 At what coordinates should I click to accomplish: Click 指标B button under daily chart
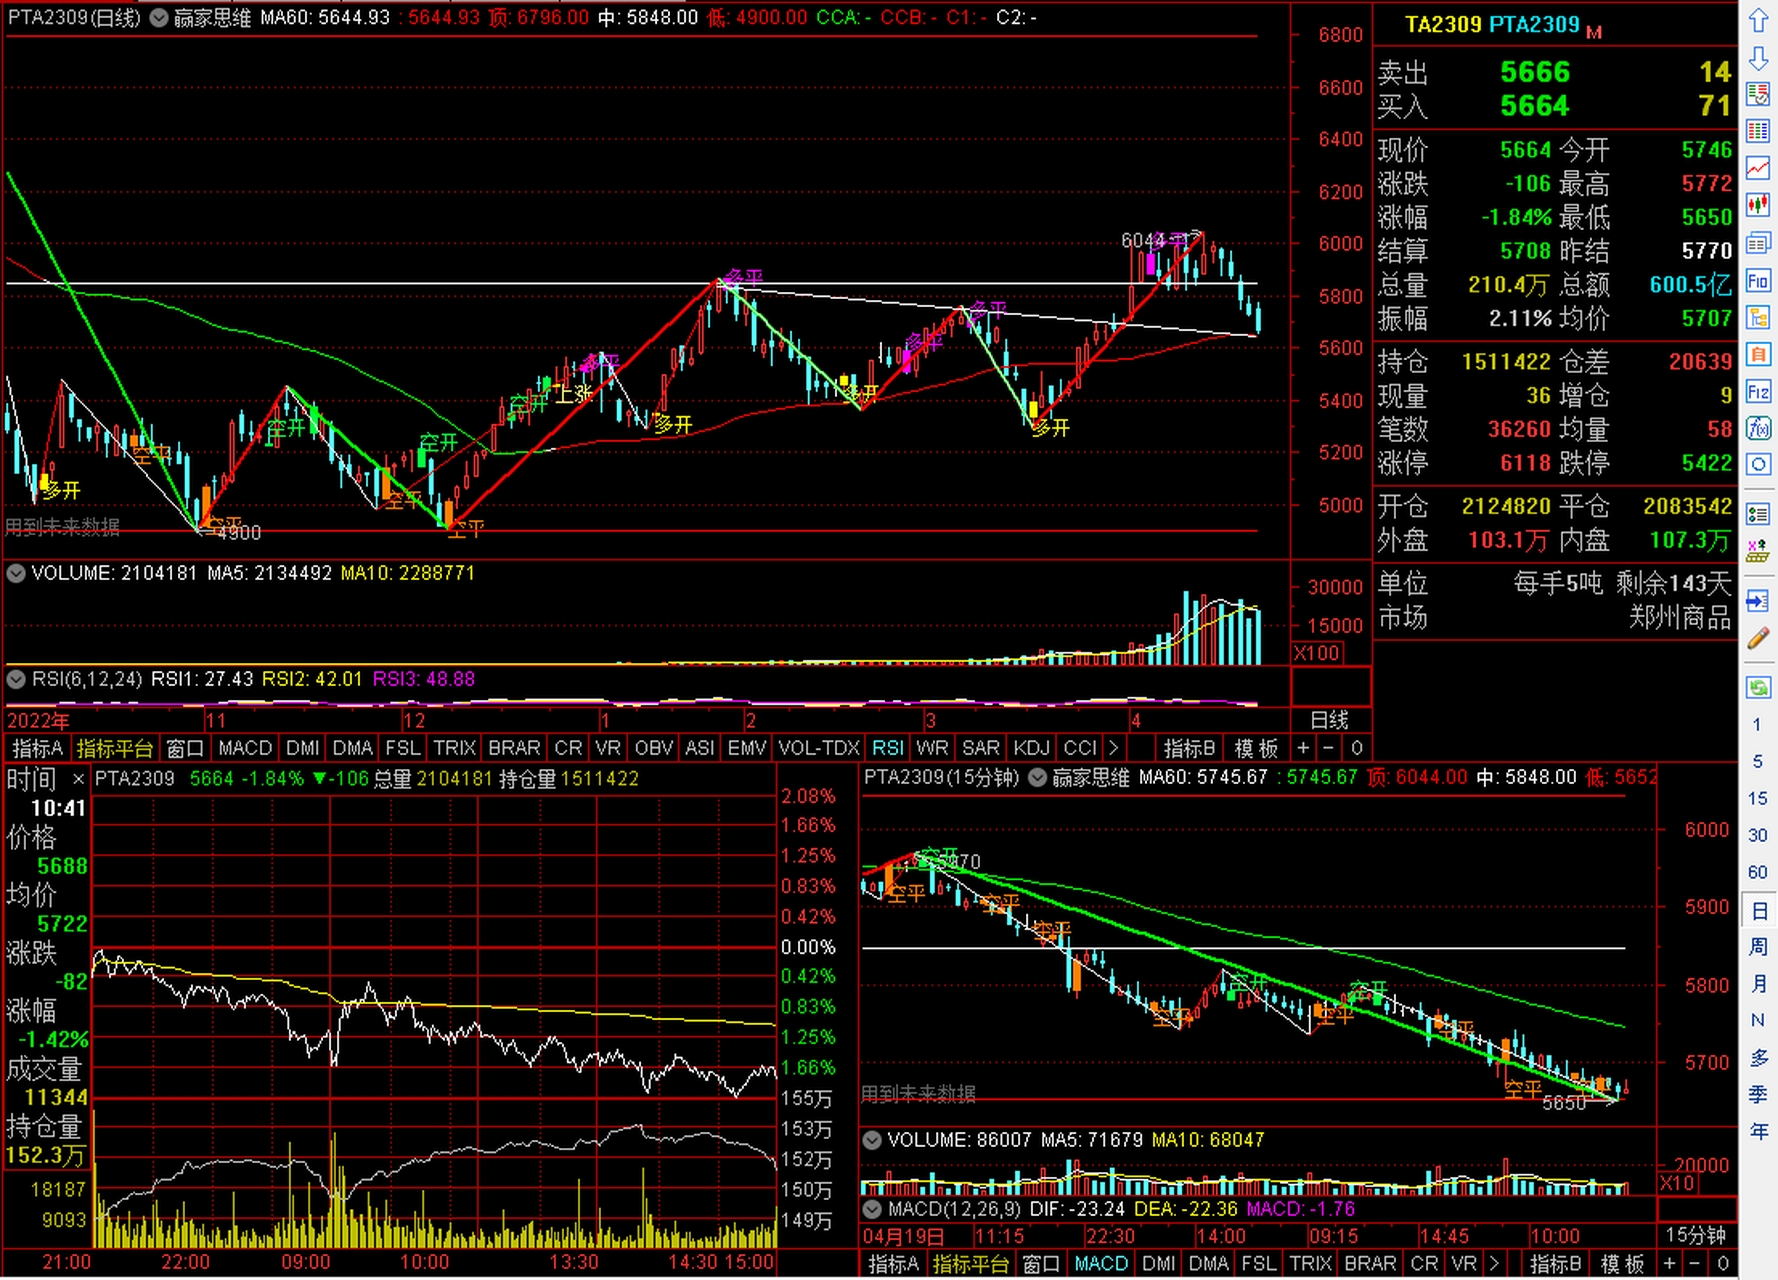click(1190, 748)
